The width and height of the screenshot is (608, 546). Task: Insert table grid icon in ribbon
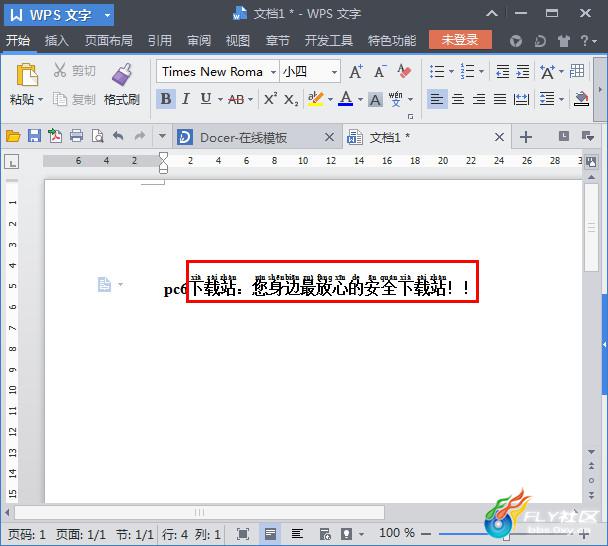coord(577,71)
